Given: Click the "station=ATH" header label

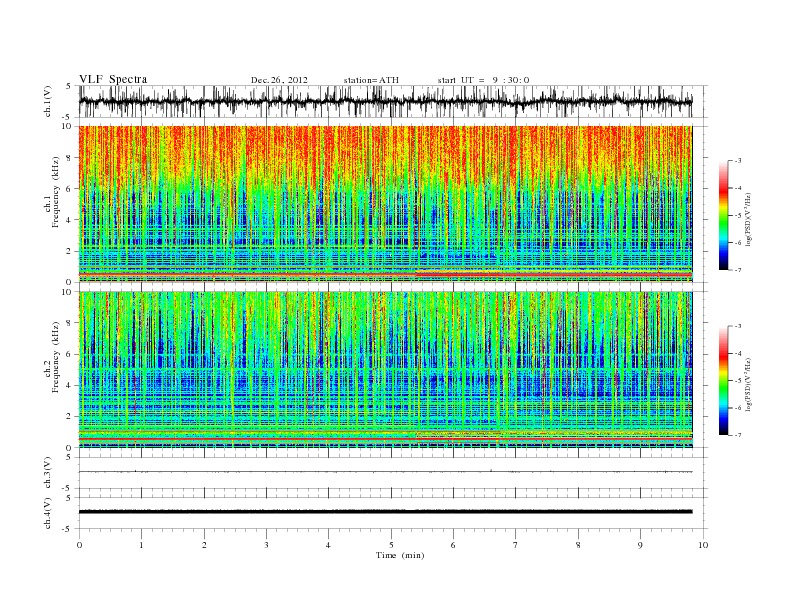Looking at the screenshot, I should 371,80.
